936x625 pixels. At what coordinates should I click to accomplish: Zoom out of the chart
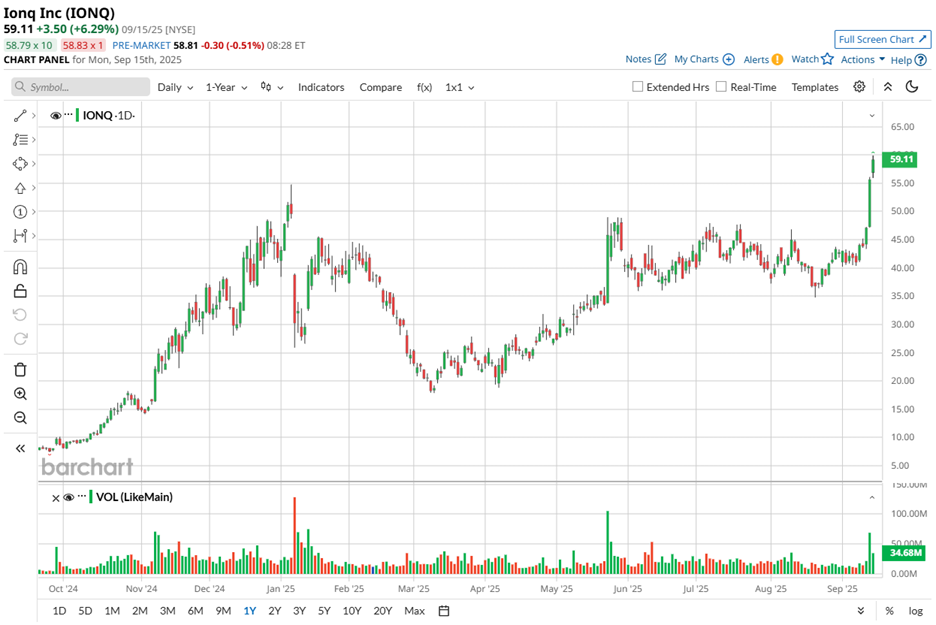click(x=20, y=418)
